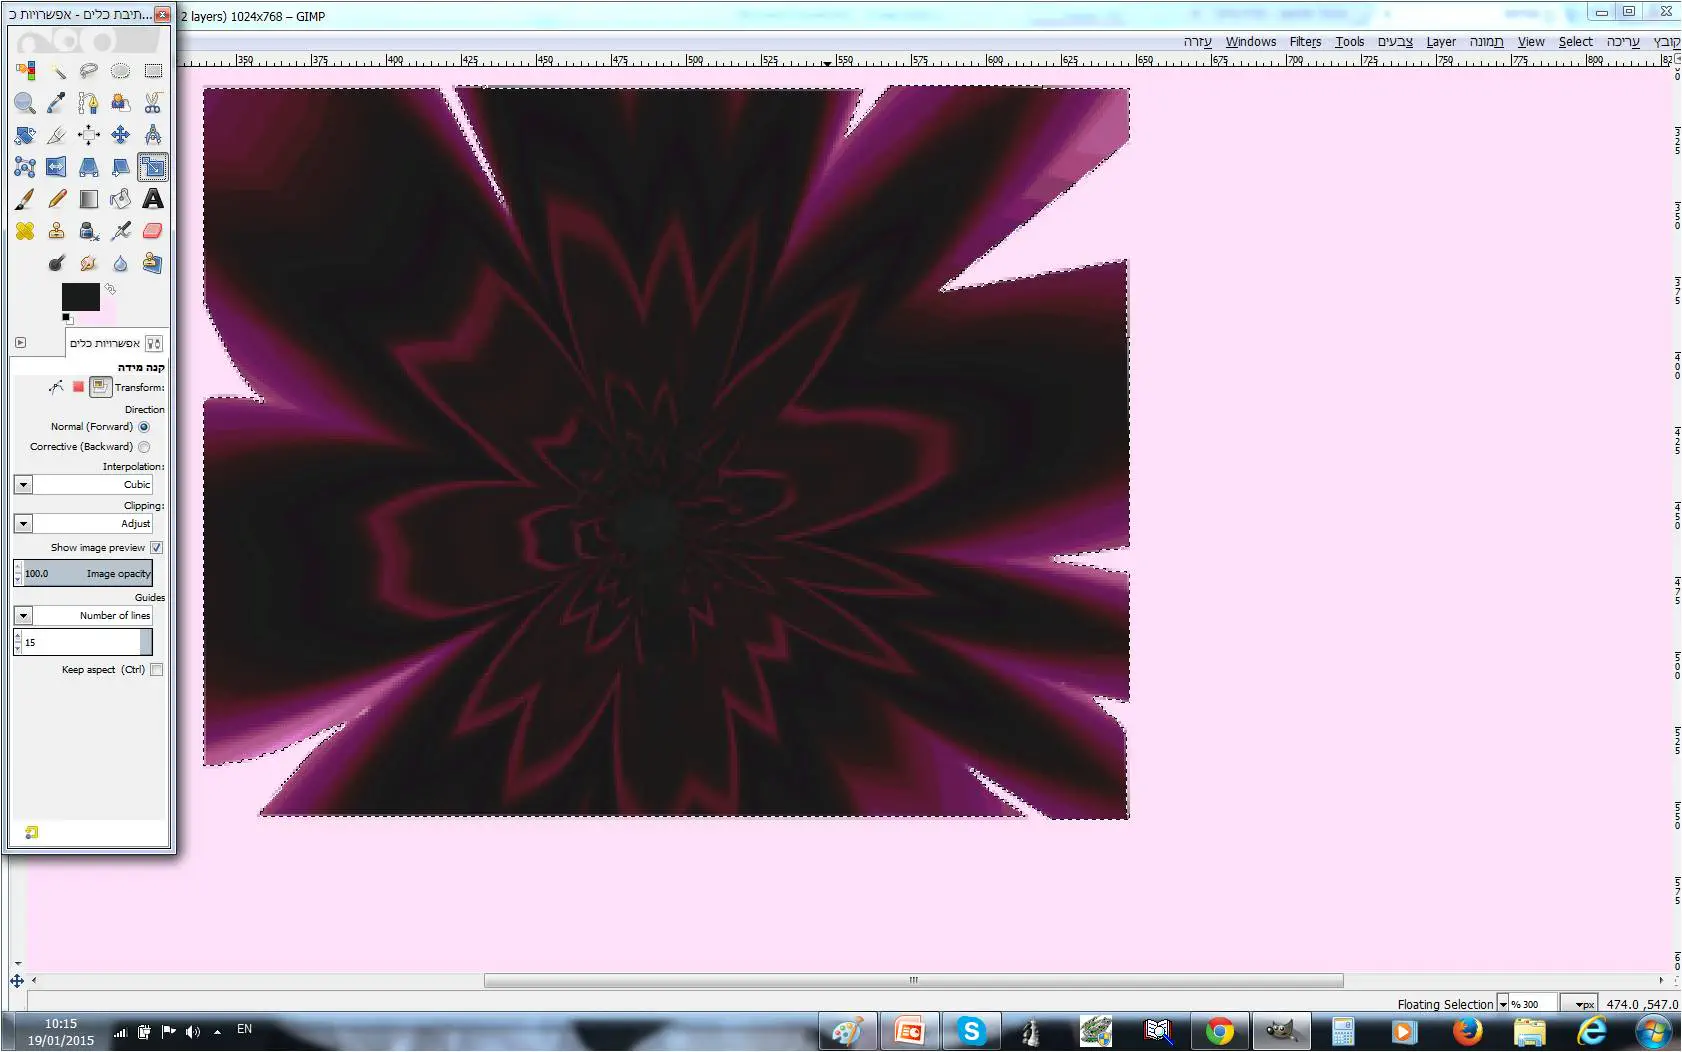This screenshot has height=1052, width=1682.
Task: Click the black foreground color swatch
Action: pyautogui.click(x=80, y=296)
